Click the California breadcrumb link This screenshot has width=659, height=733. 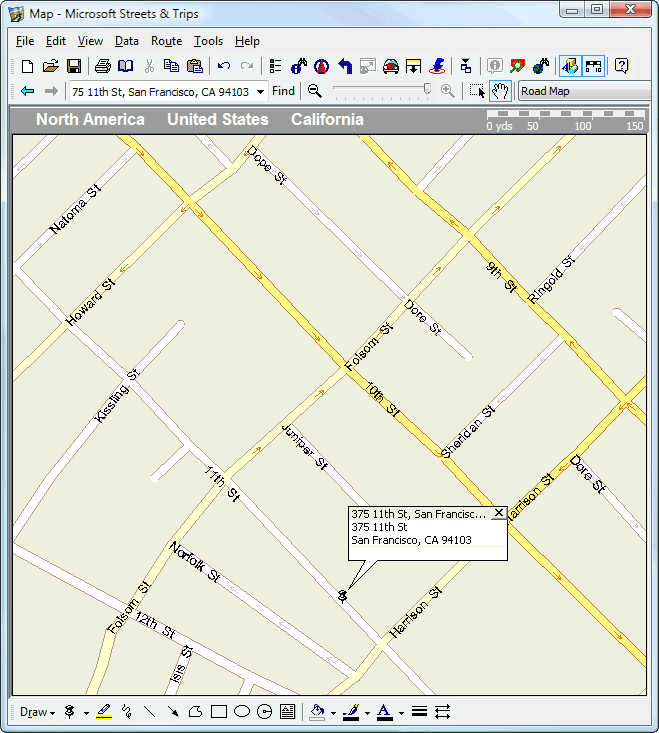pos(327,119)
